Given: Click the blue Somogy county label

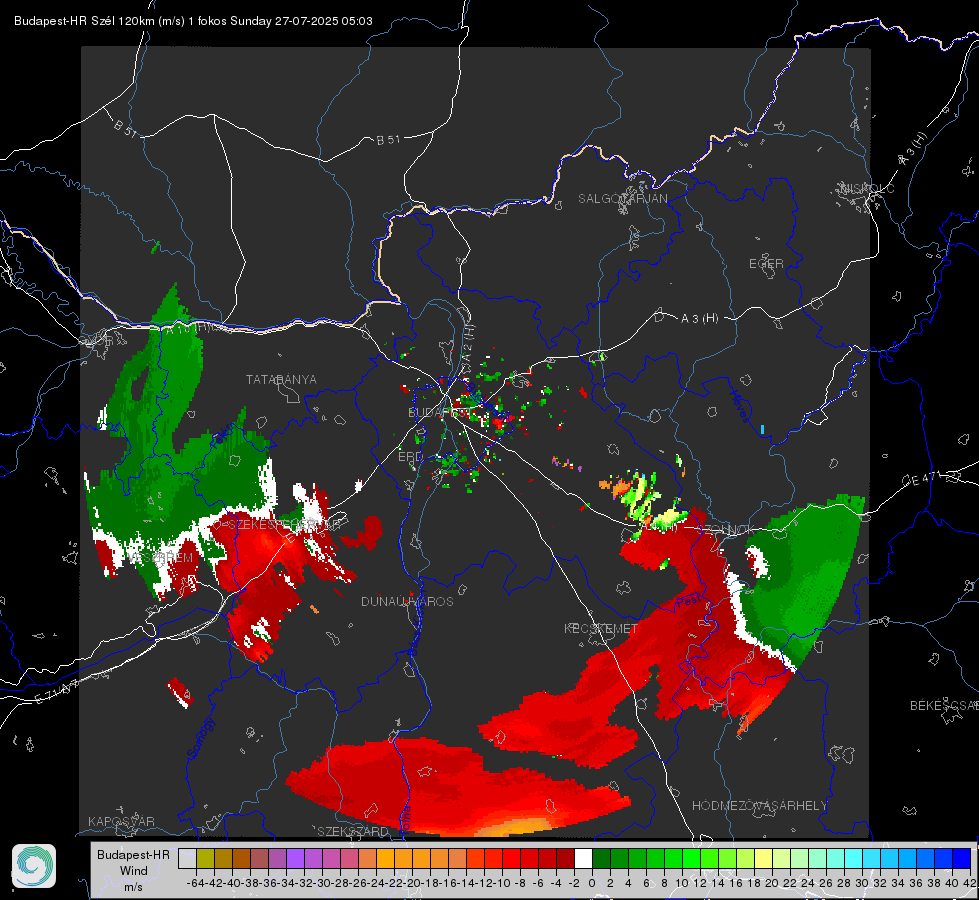Looking at the screenshot, I should tap(200, 738).
